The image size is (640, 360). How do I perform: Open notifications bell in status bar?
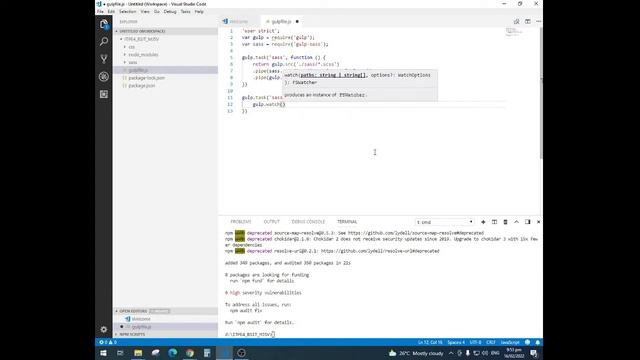click(x=538, y=342)
